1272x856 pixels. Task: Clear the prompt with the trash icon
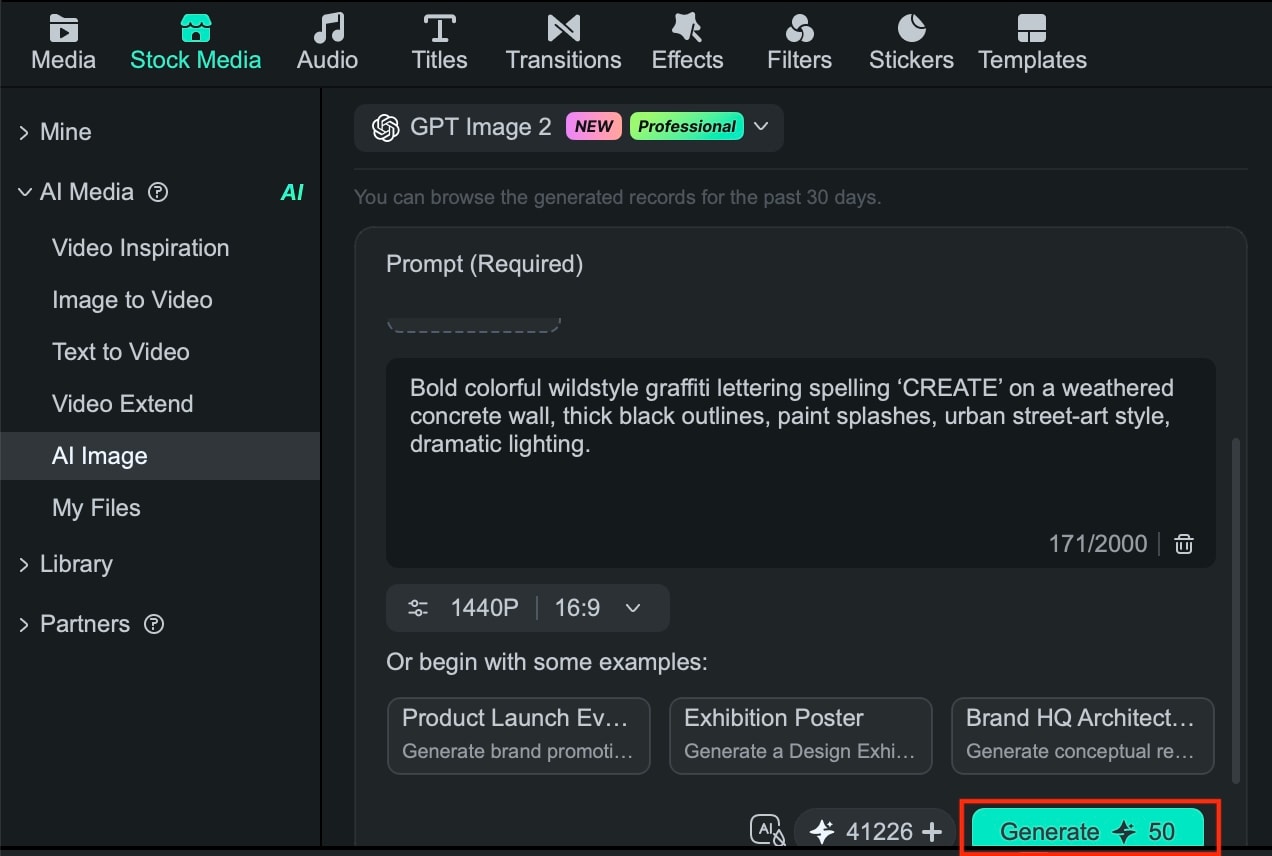tap(1184, 544)
